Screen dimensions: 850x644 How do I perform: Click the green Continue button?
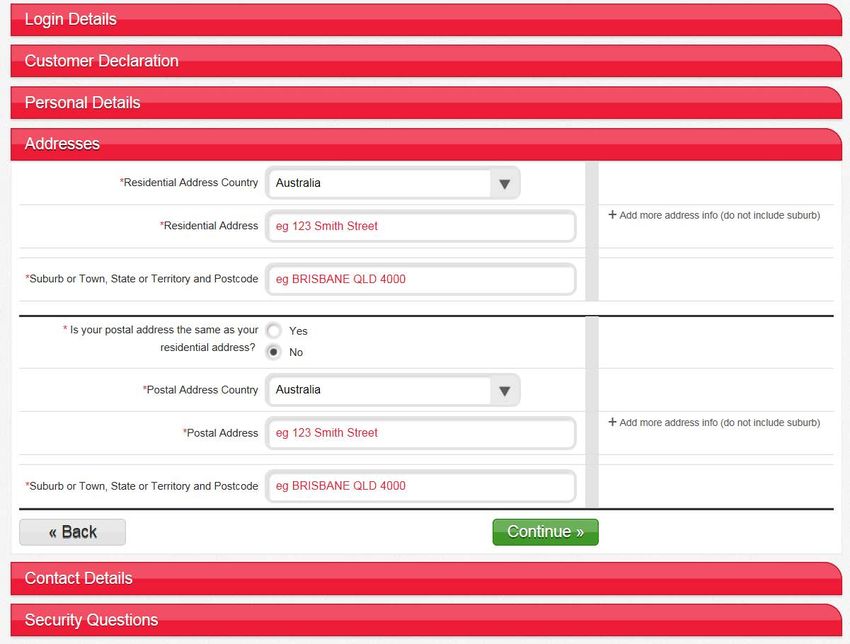point(545,532)
